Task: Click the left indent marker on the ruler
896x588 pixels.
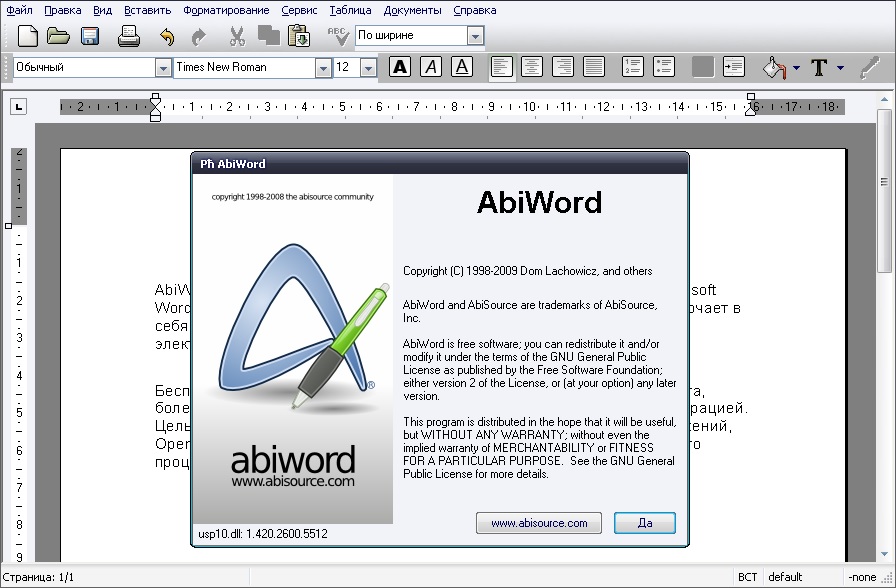Action: (x=155, y=107)
